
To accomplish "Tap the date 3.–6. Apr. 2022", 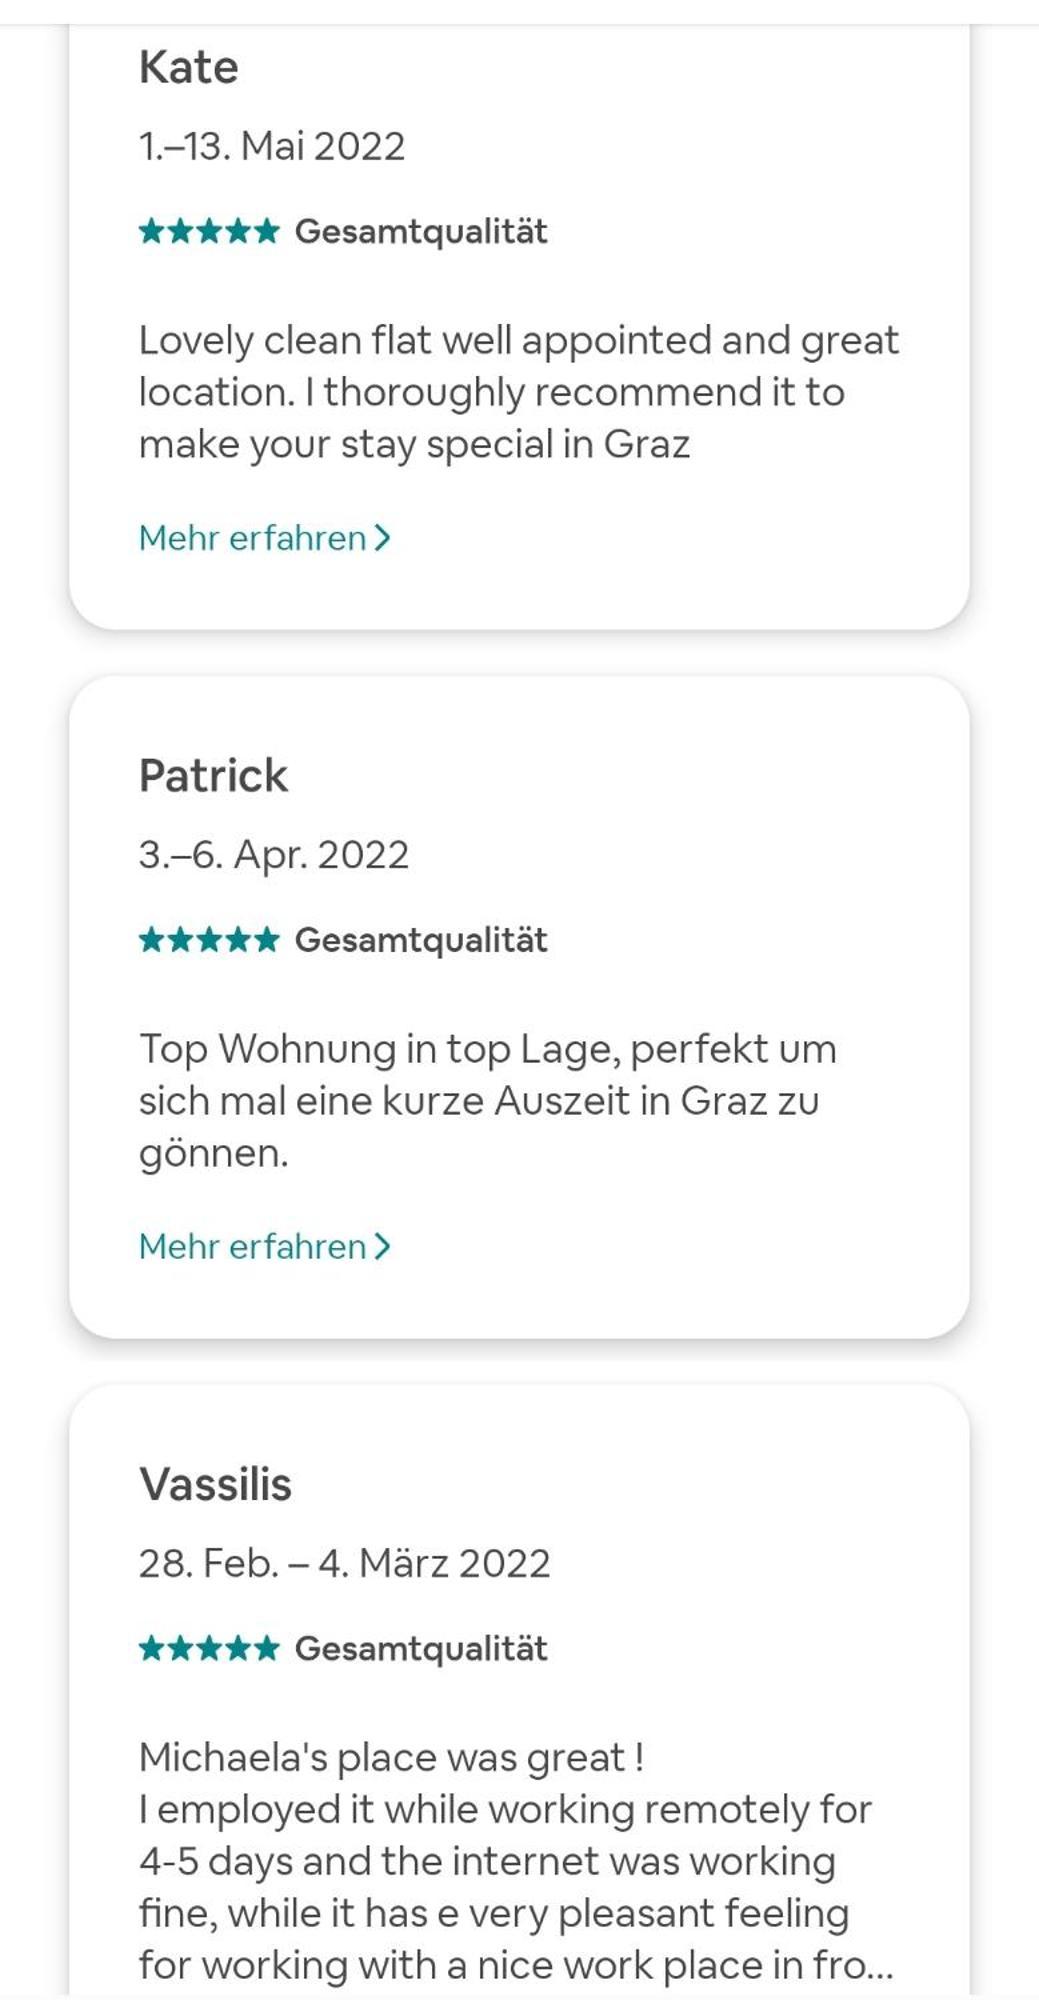I will tap(274, 856).
